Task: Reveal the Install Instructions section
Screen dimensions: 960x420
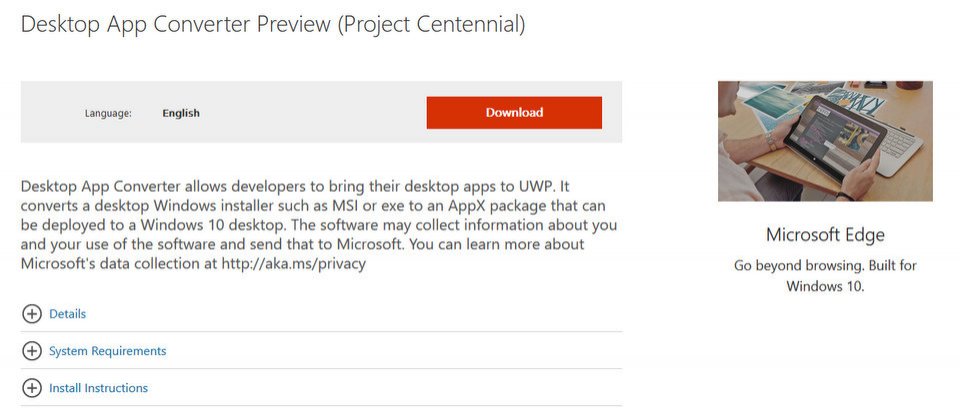Action: click(x=98, y=388)
